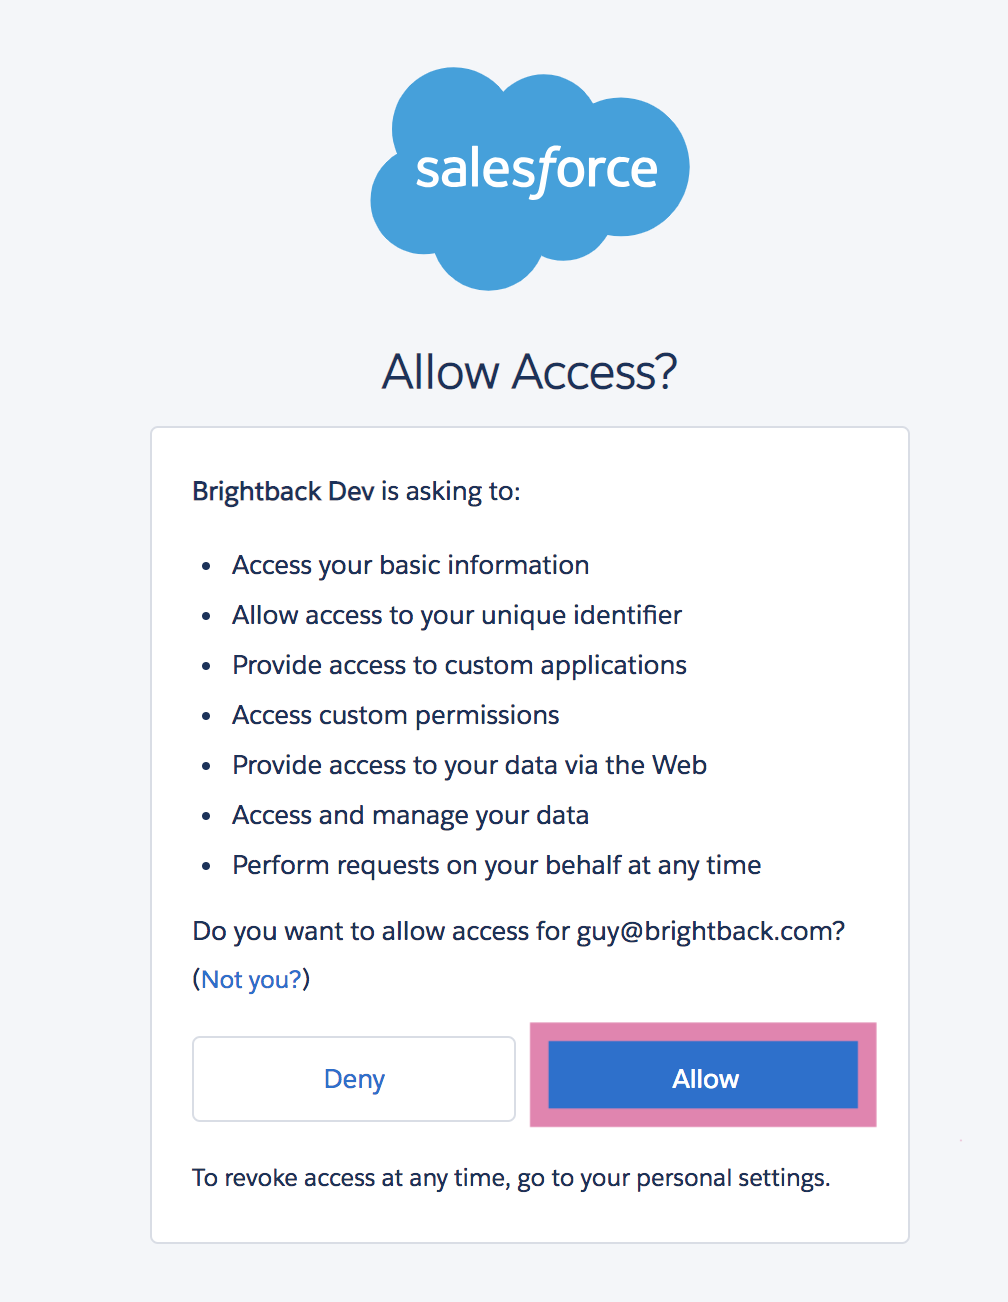Click the "Allow Access?" heading

click(529, 371)
